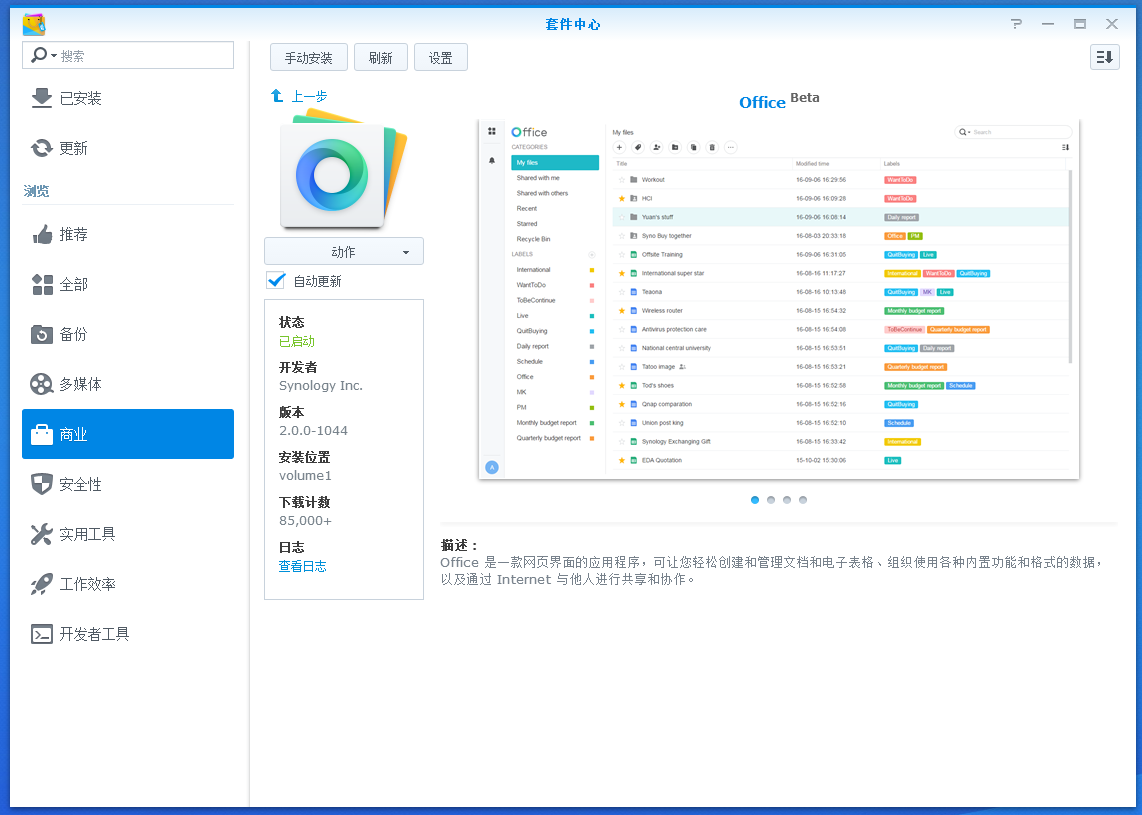Click the rocket icon beside 工作效率
Screen dimensions: 1142x815
coord(42,584)
